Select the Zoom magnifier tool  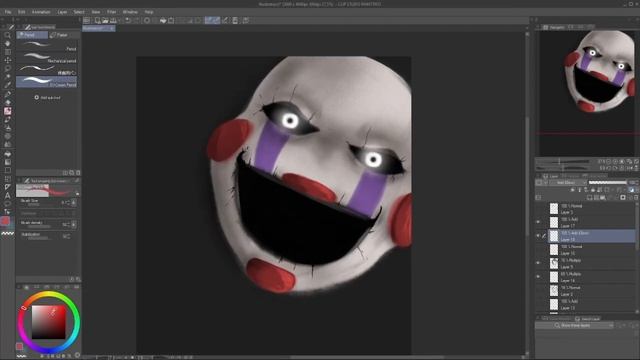pos(7,35)
